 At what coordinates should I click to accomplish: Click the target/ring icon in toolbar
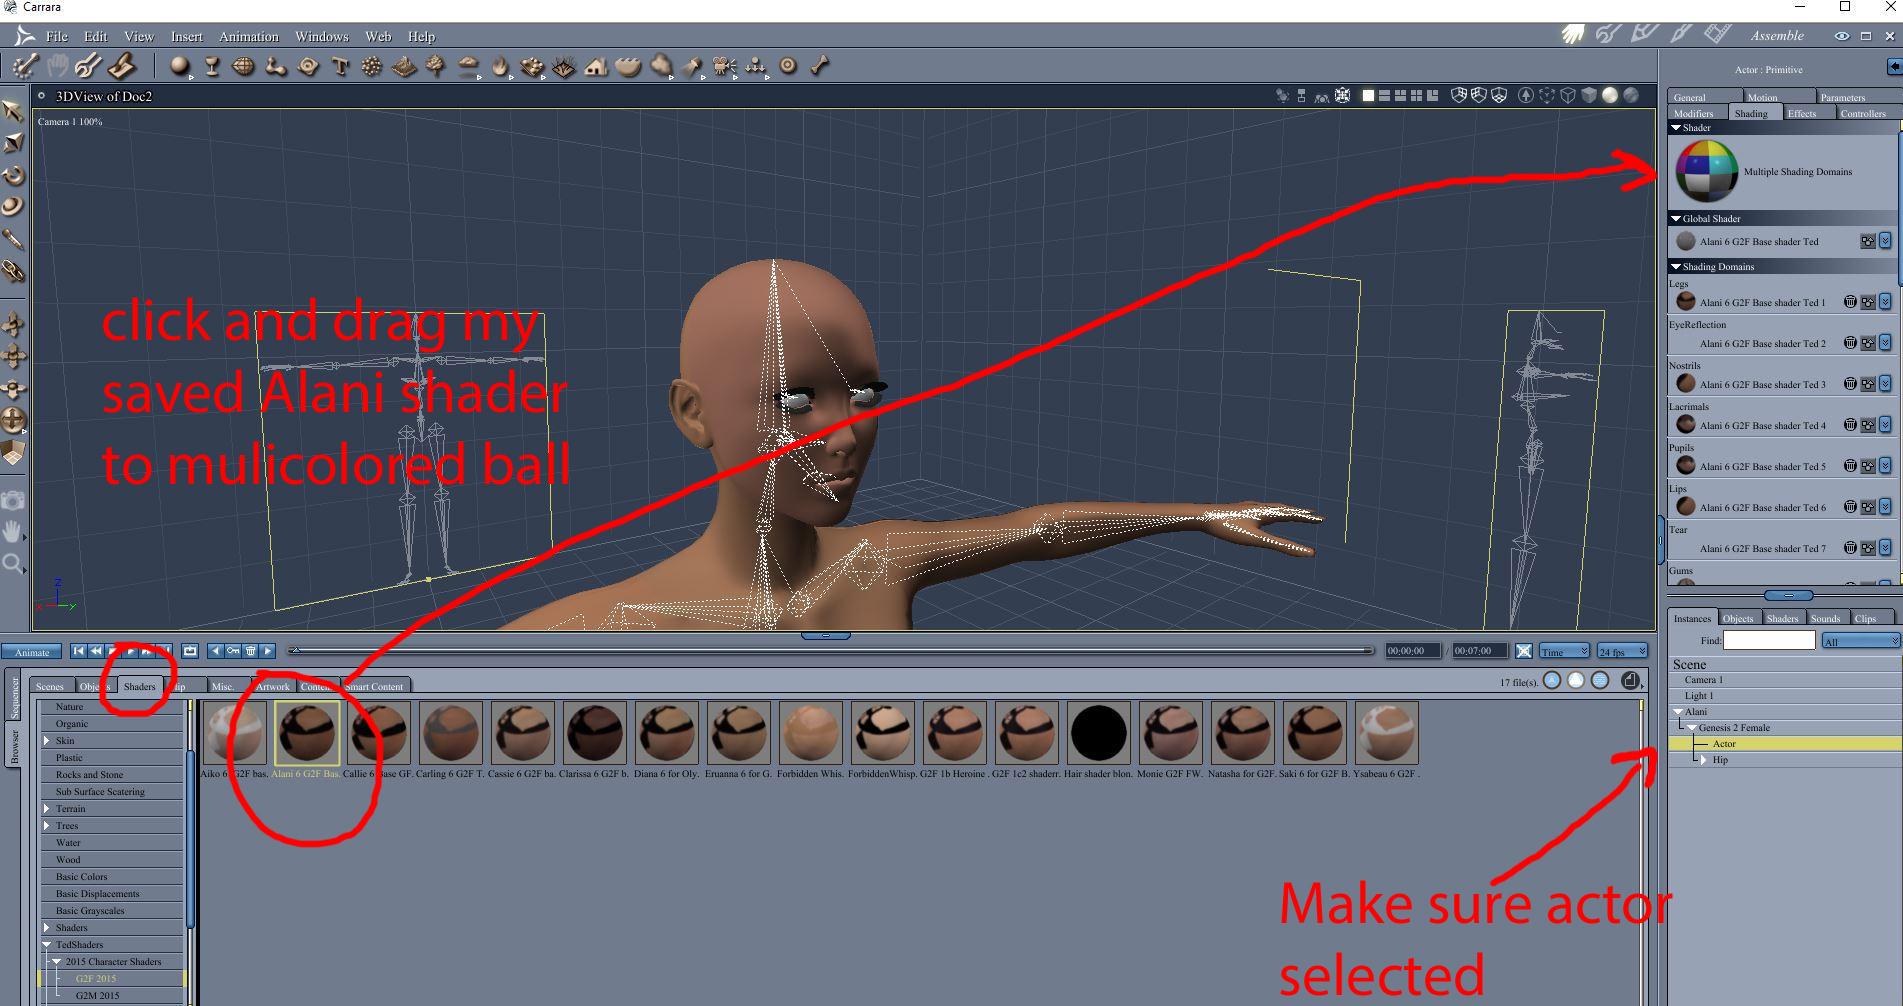[788, 67]
